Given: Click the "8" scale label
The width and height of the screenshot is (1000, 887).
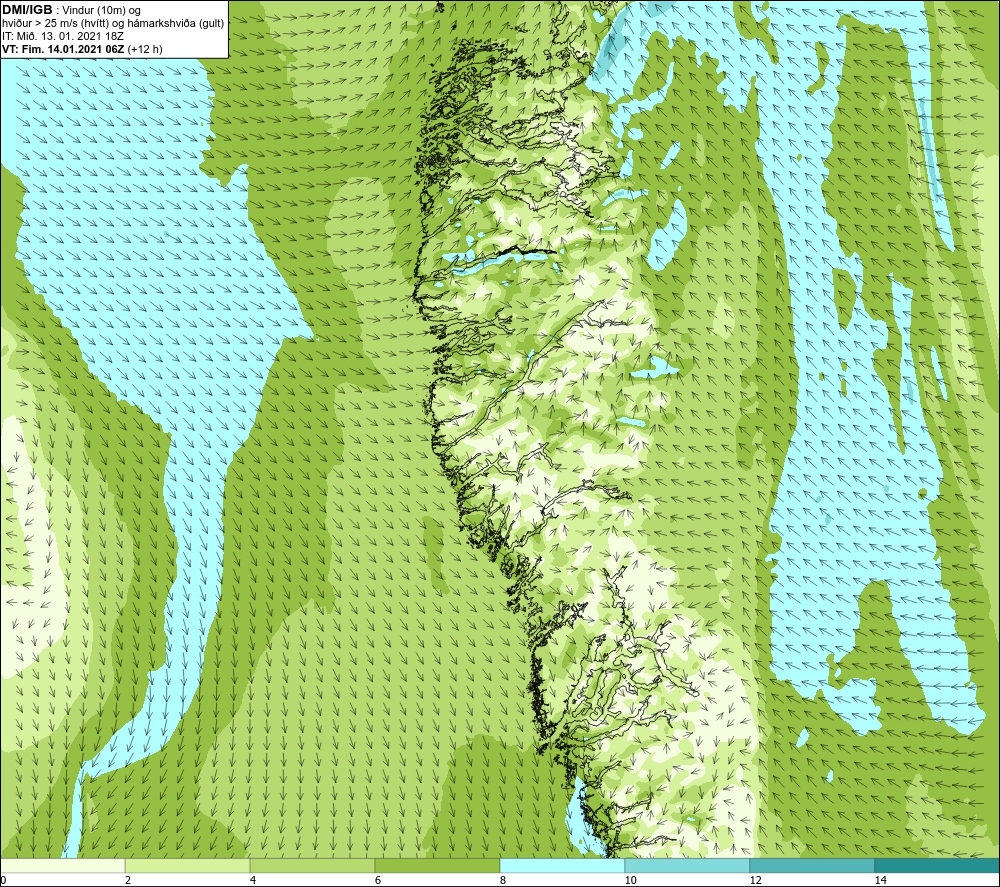Looking at the screenshot, I should (503, 880).
